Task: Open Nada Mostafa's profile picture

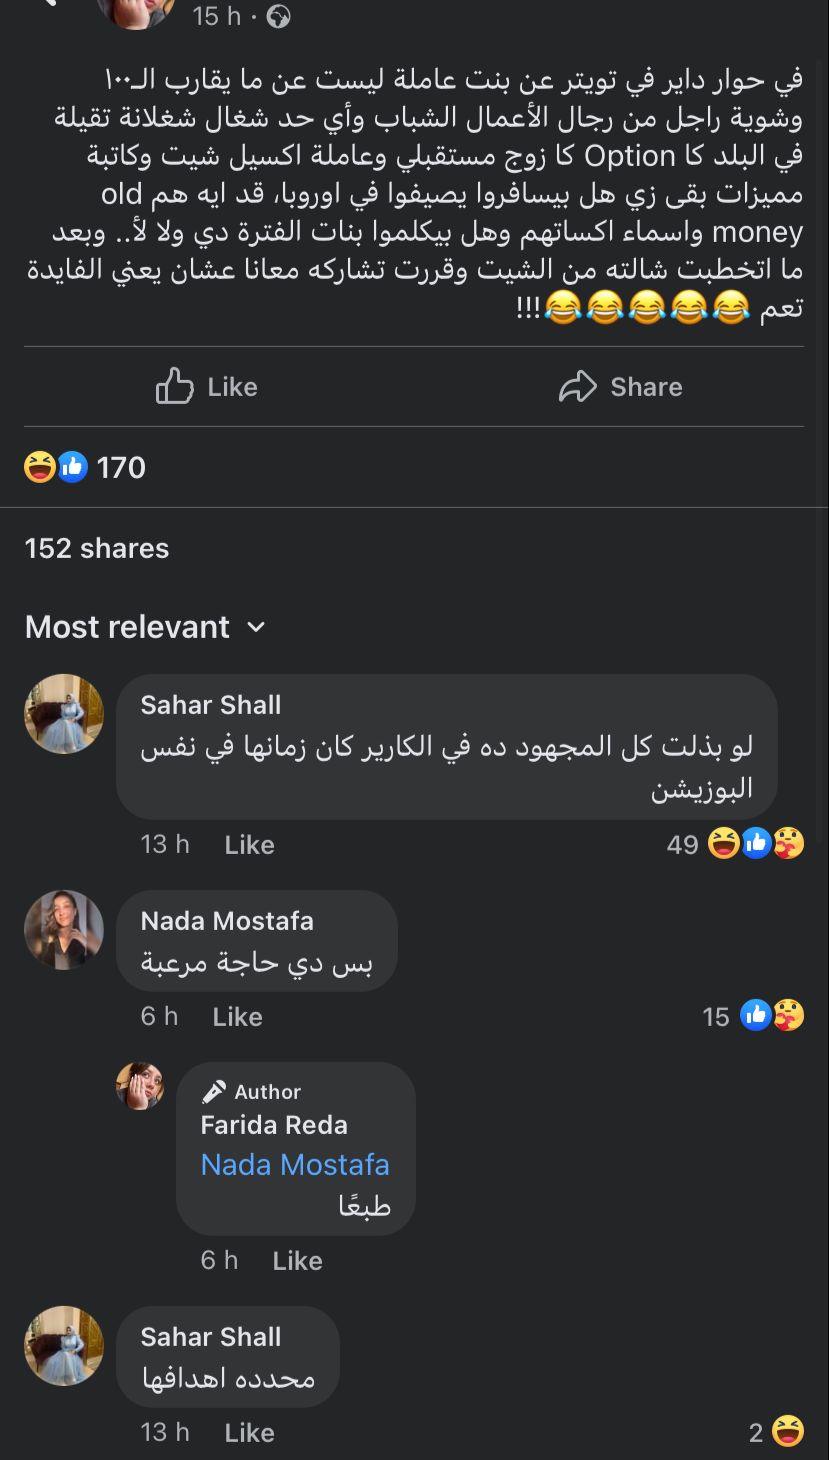Action: [64, 930]
